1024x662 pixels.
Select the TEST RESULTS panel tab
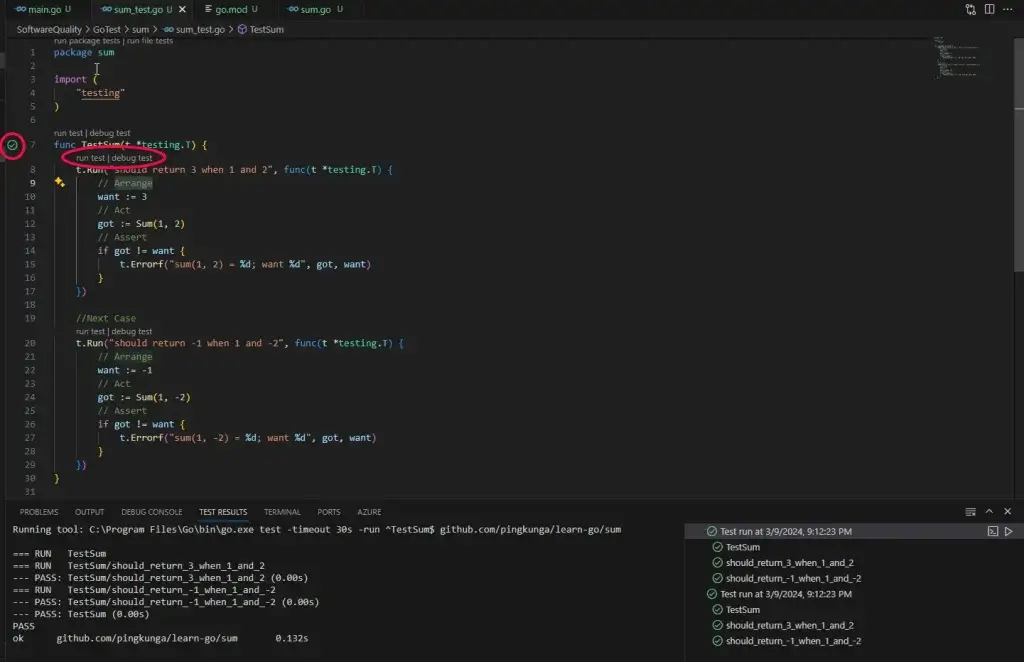pyautogui.click(x=223, y=512)
